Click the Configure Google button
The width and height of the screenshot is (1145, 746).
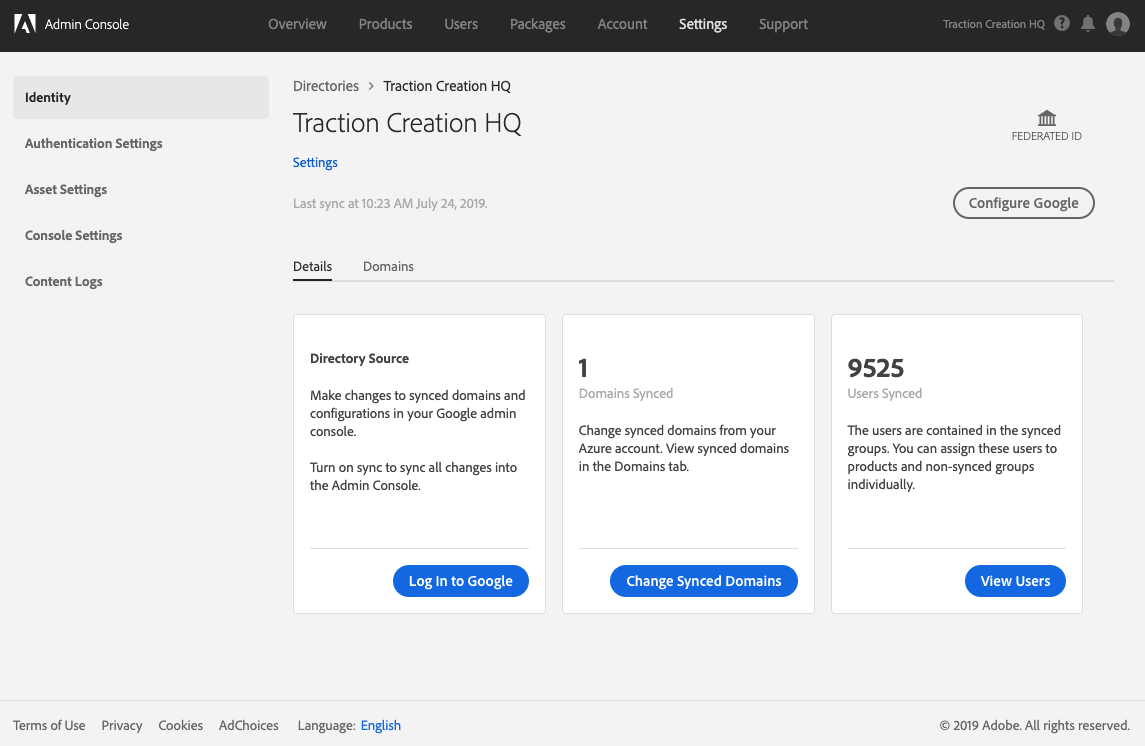pyautogui.click(x=1023, y=203)
